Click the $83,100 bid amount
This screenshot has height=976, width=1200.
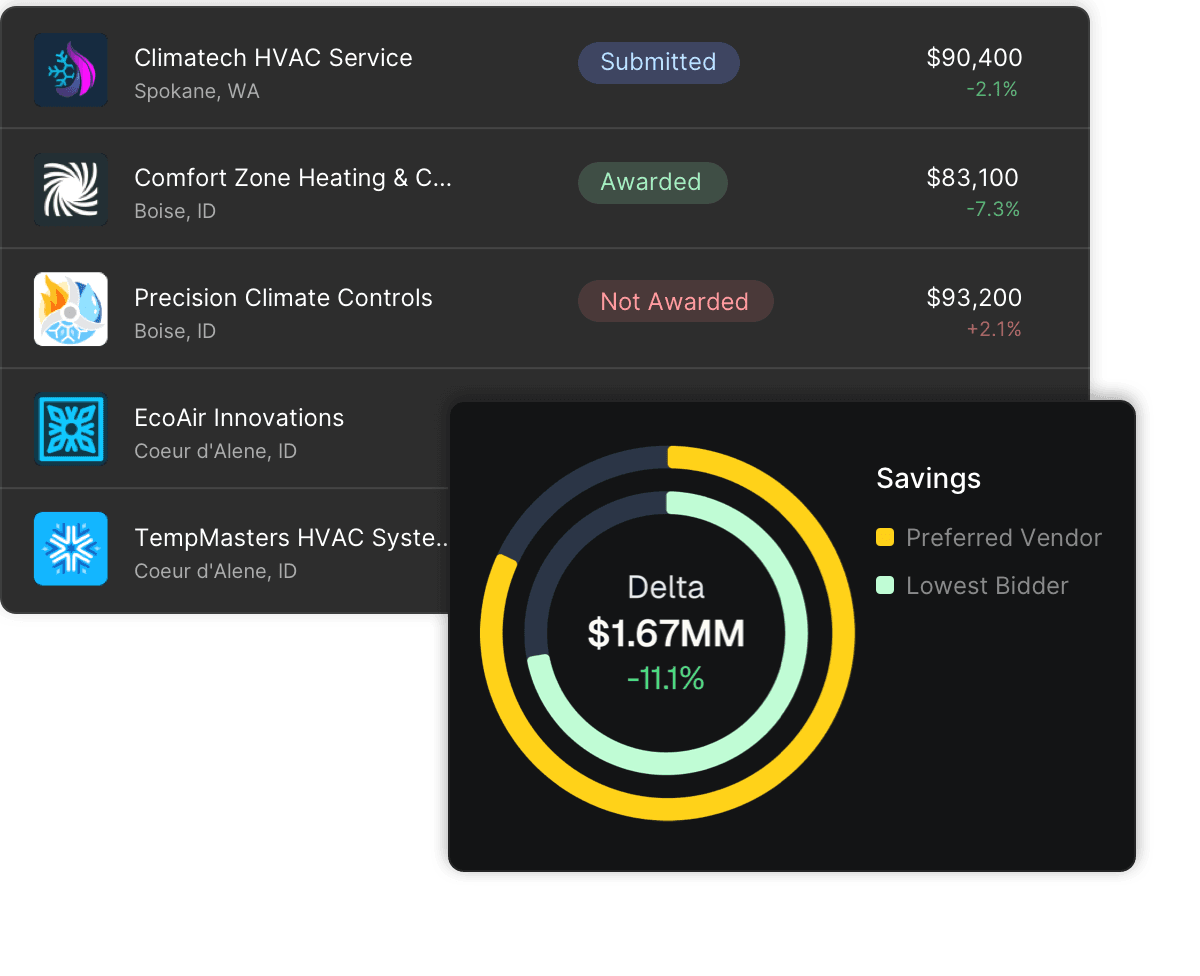972,178
